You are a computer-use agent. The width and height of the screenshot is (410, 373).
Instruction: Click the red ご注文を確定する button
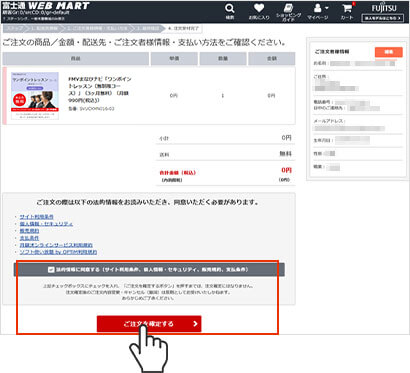pyautogui.click(x=149, y=324)
